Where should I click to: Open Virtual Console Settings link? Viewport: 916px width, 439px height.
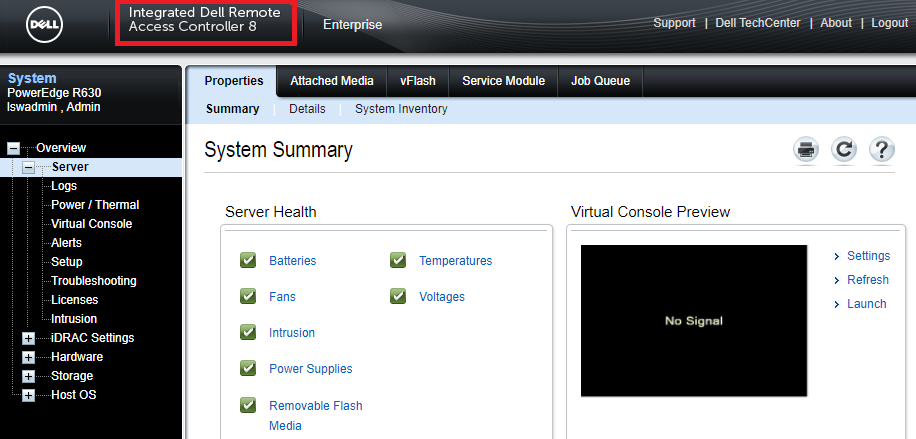[x=869, y=255]
